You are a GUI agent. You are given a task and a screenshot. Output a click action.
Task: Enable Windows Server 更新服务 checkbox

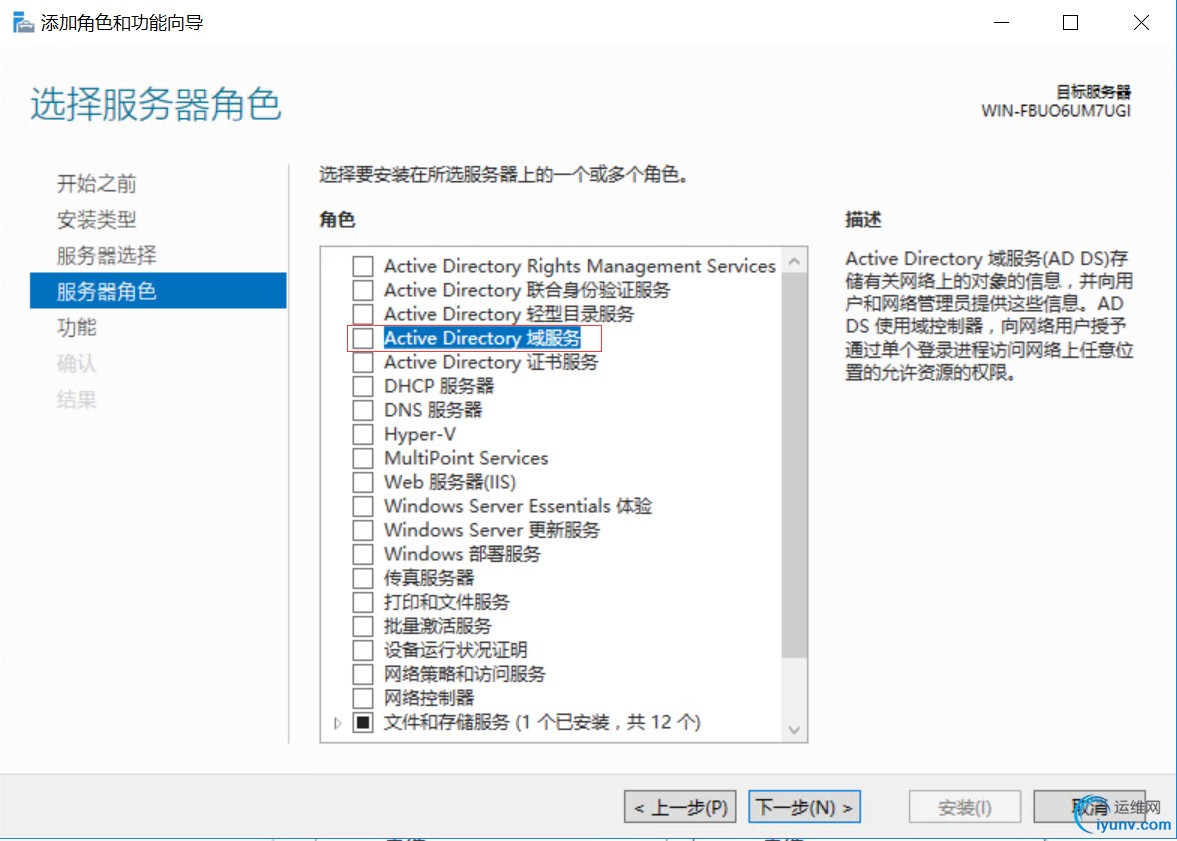(x=363, y=530)
